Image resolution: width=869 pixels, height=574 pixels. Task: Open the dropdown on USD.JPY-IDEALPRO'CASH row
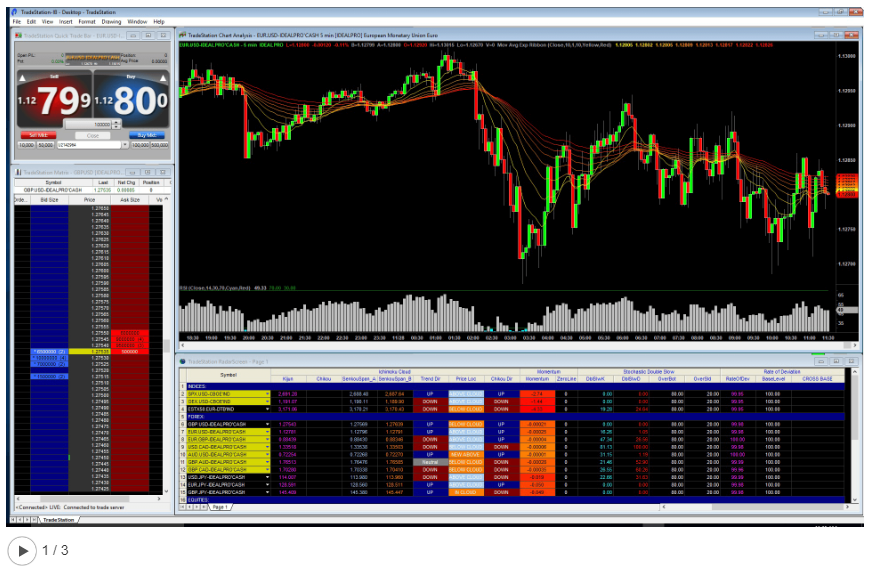click(267, 477)
